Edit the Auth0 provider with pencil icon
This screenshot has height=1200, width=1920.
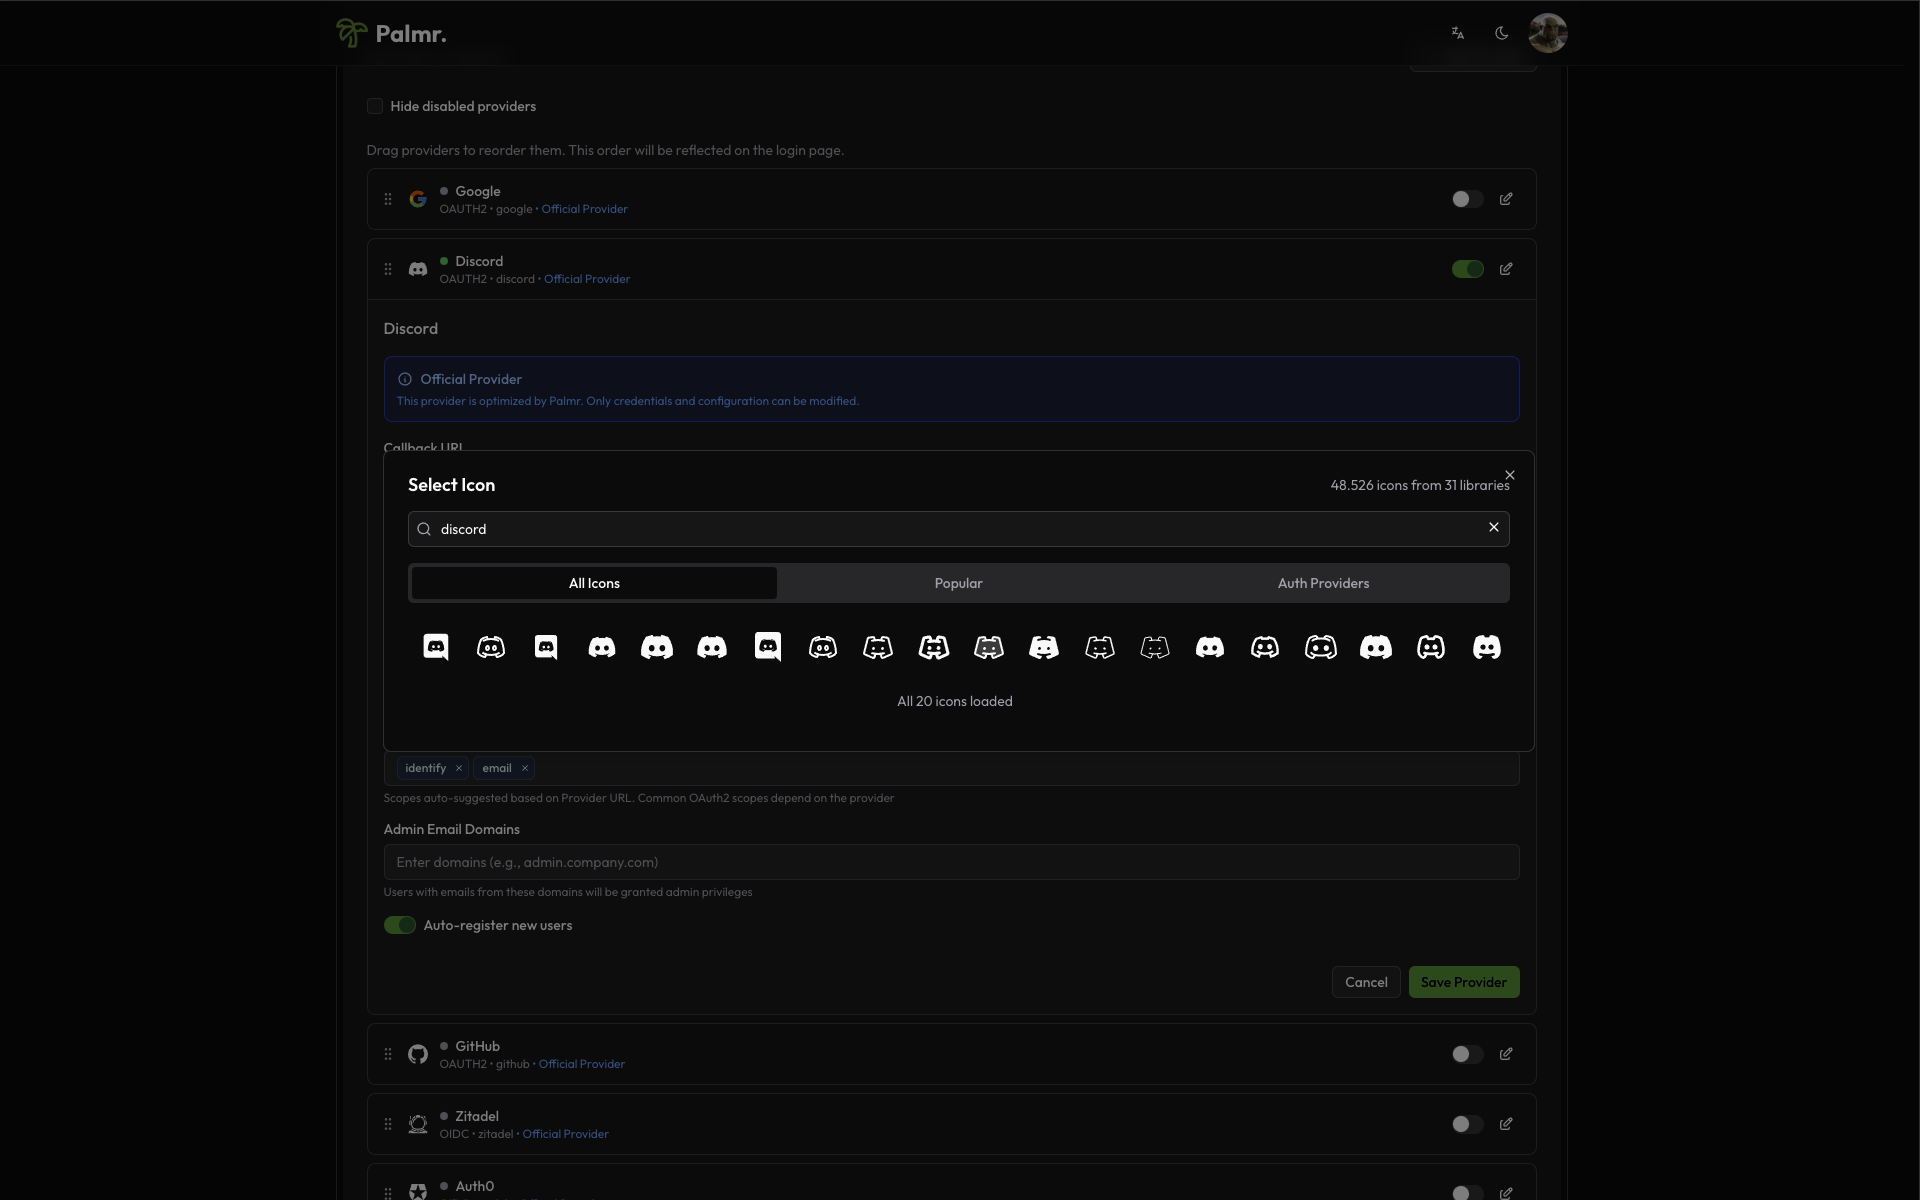[x=1506, y=1193]
